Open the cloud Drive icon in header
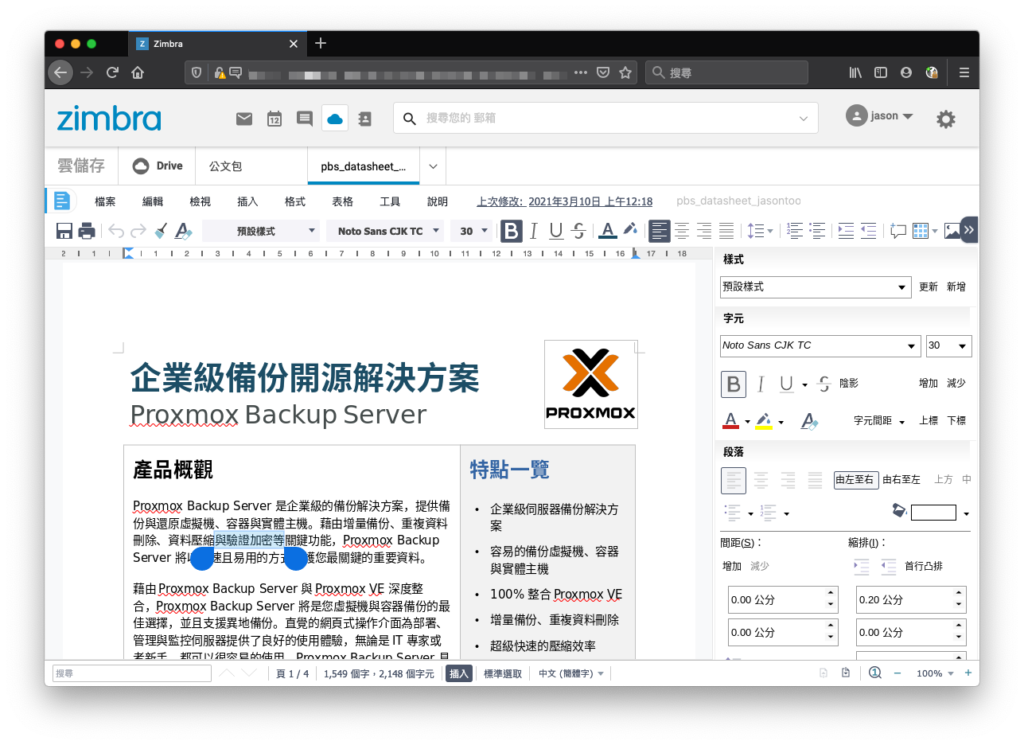The height and width of the screenshot is (745, 1024). (x=334, y=119)
